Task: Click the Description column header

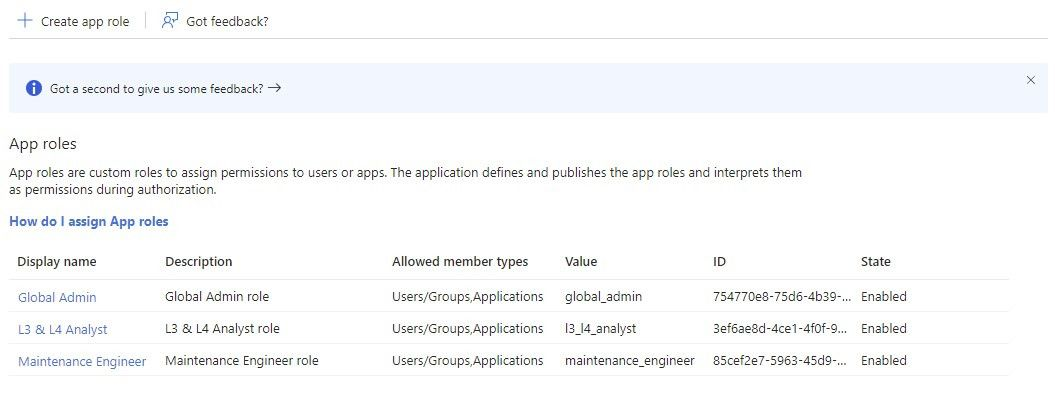Action: pos(198,262)
